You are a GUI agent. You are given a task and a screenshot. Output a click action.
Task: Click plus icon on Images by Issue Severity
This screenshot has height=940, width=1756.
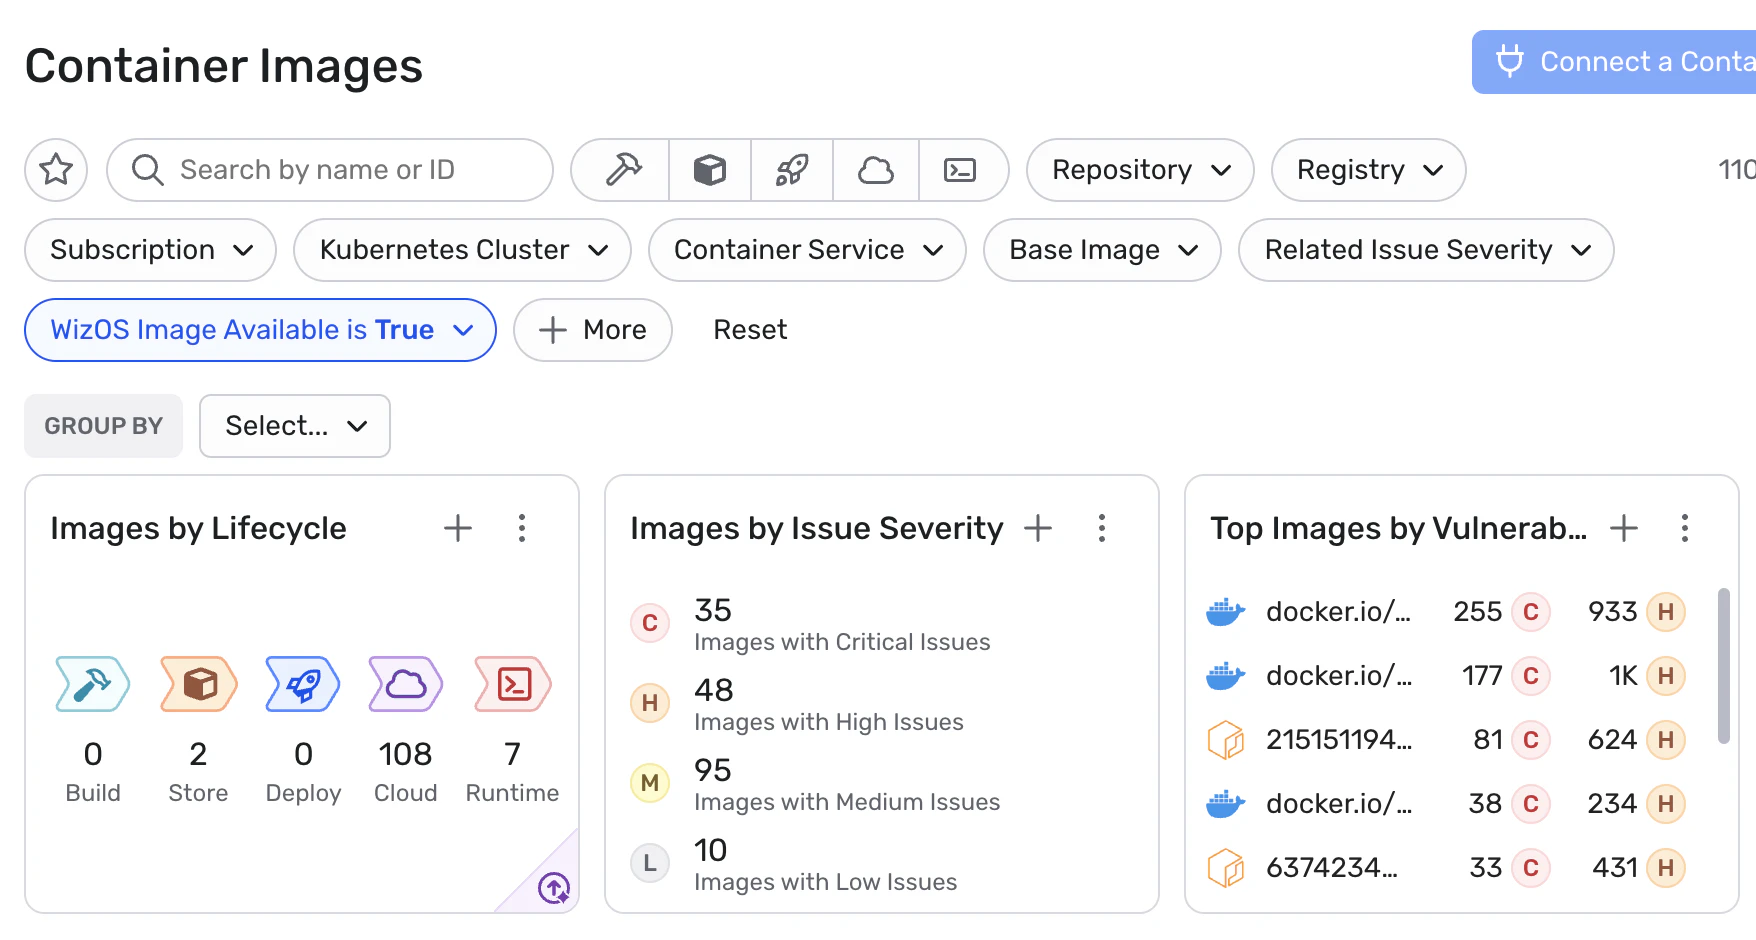click(1038, 528)
